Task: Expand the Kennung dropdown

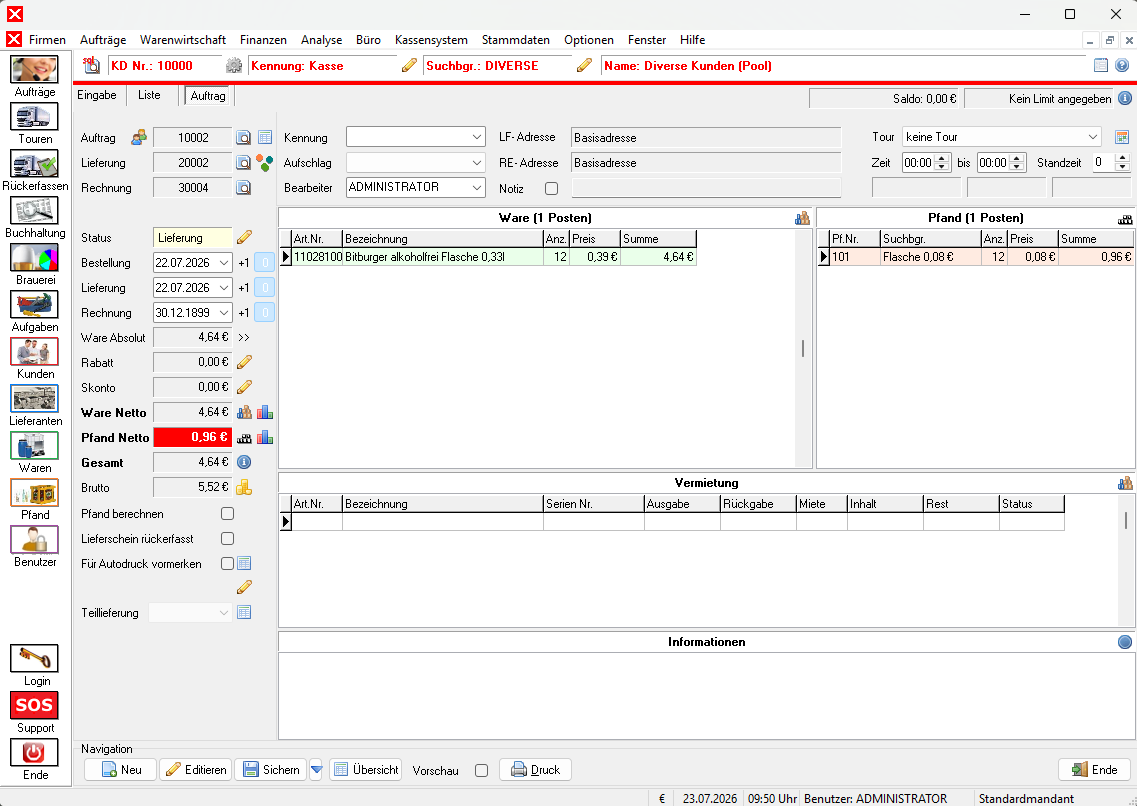Action: tap(415, 137)
